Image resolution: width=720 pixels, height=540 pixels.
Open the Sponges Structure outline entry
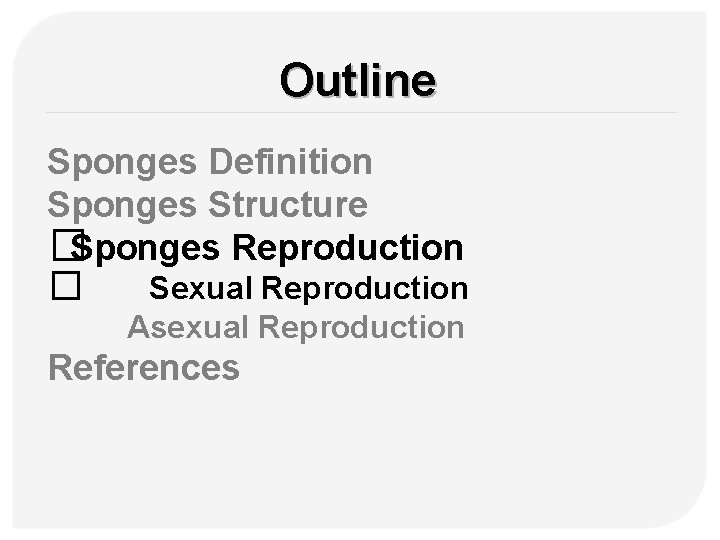pos(207,204)
